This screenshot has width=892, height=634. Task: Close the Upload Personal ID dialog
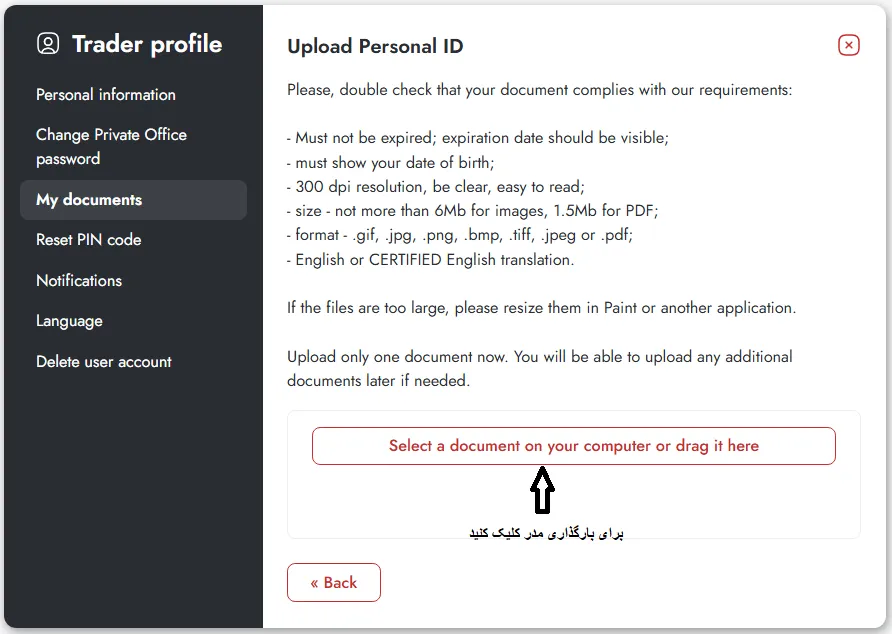[848, 45]
